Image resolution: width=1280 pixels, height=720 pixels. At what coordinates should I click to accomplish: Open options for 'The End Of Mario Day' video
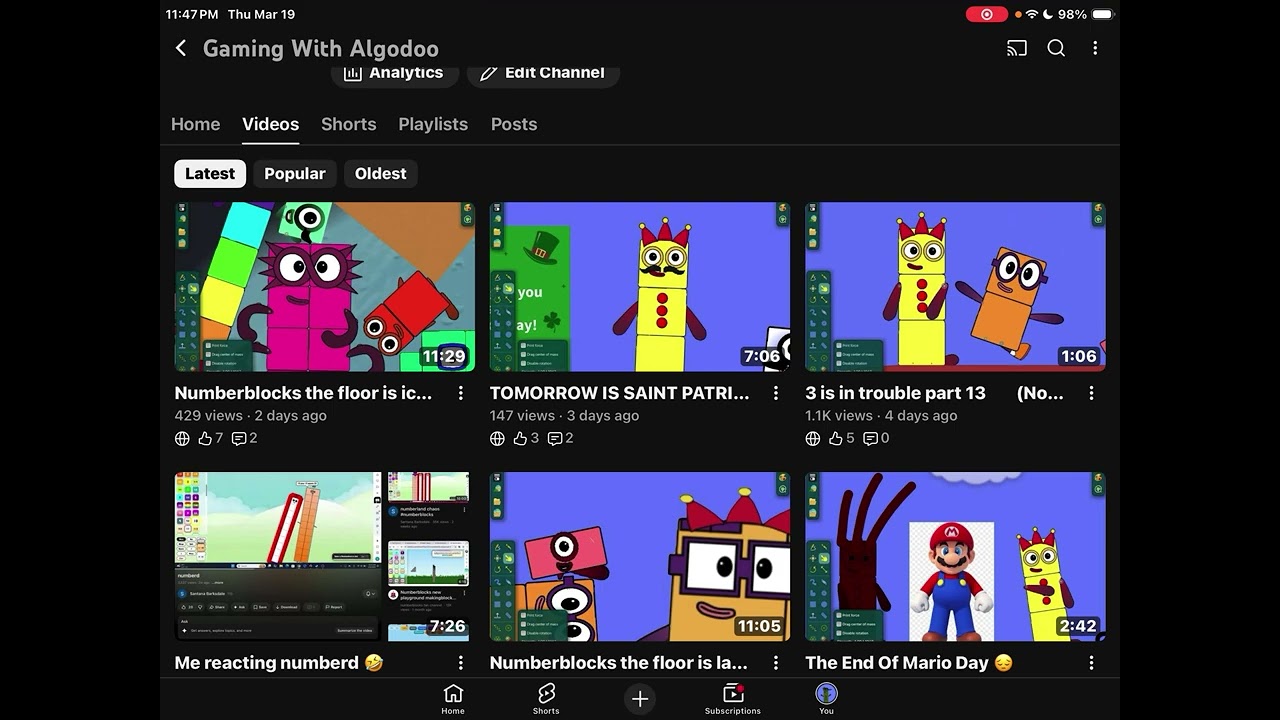point(1091,663)
